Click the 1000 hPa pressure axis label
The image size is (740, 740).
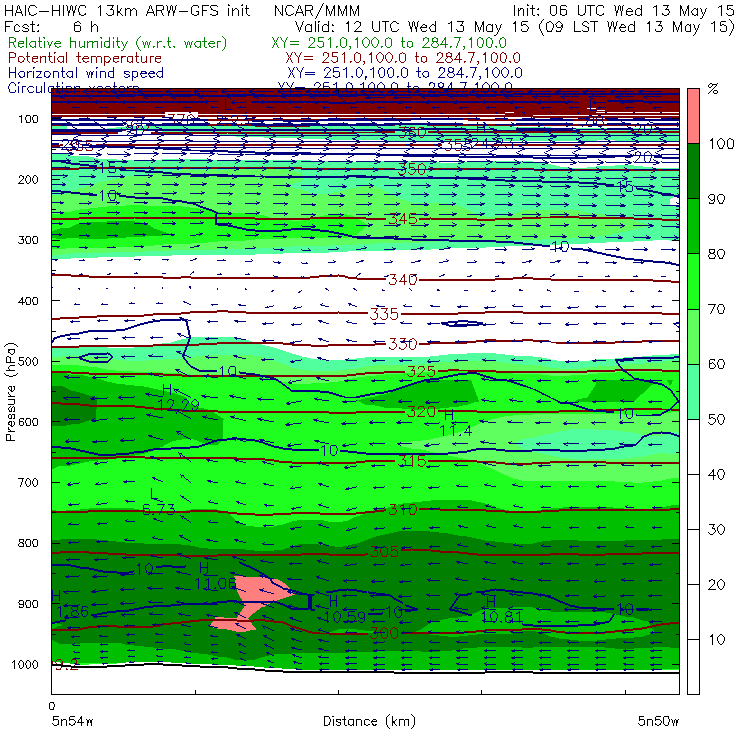click(25, 664)
